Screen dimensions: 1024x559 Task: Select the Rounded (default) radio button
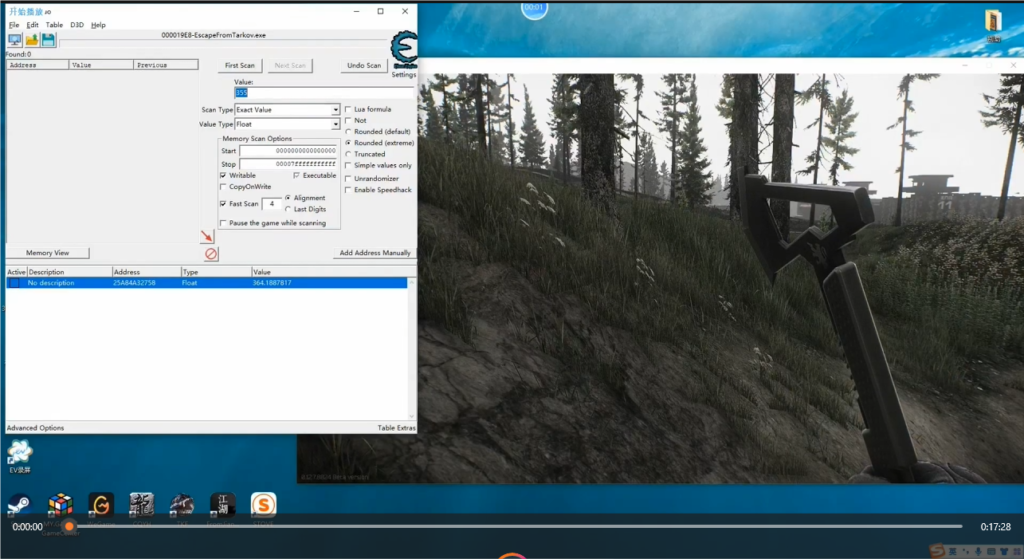click(x=348, y=131)
